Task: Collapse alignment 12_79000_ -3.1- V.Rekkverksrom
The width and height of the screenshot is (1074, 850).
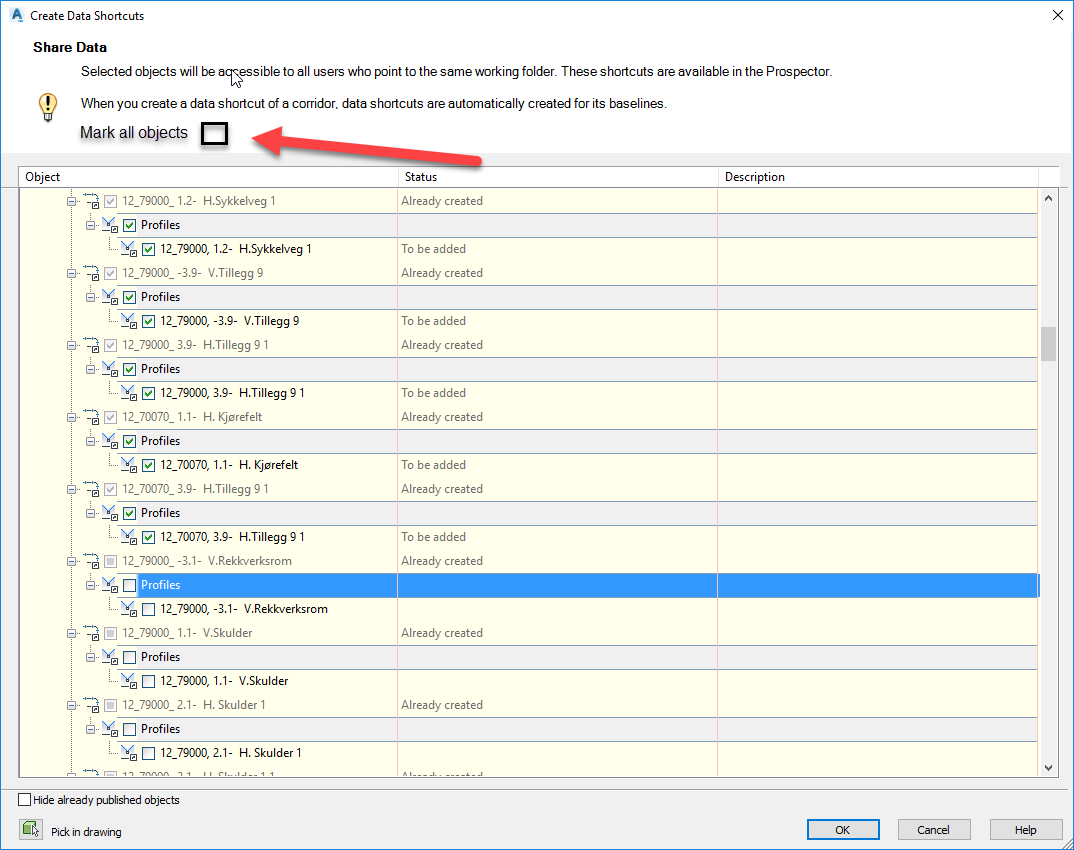Action: click(x=71, y=561)
